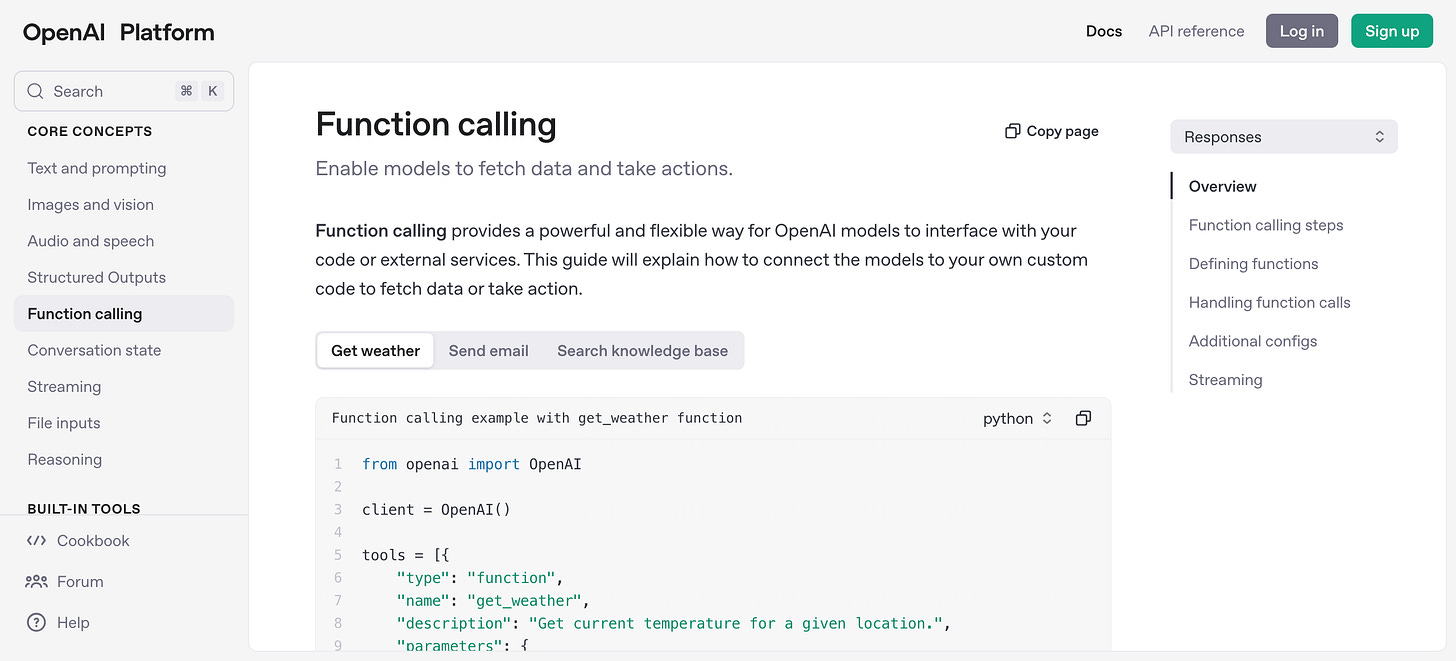The height and width of the screenshot is (661, 1456).
Task: Open the Docs navigation item
Action: click(1104, 31)
